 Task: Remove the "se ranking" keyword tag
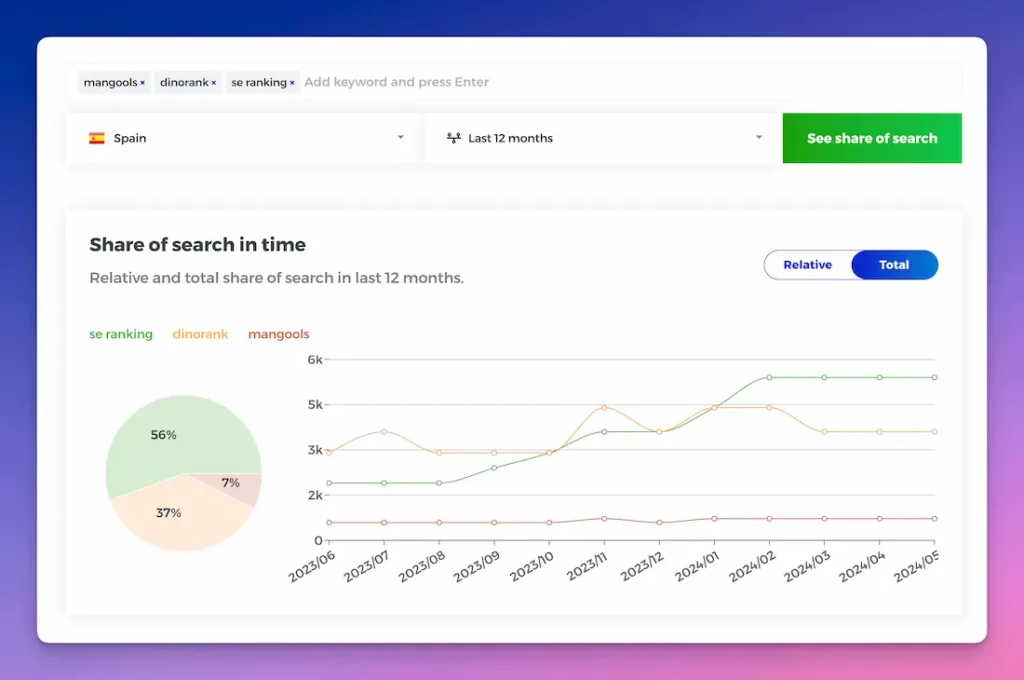292,82
